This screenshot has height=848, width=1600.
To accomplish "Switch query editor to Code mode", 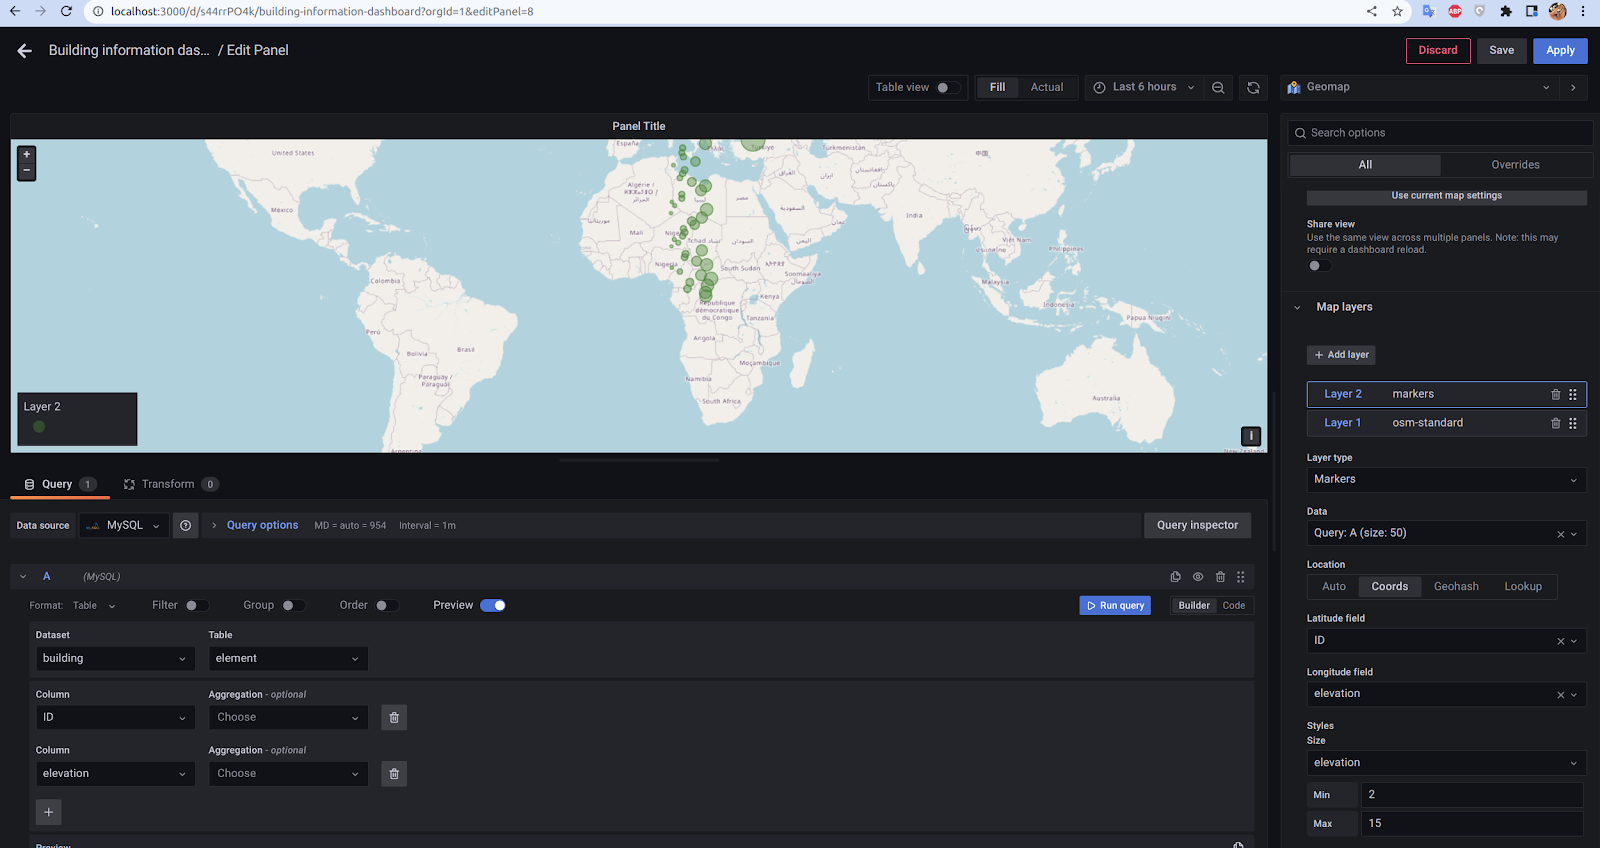I will 1233,606.
